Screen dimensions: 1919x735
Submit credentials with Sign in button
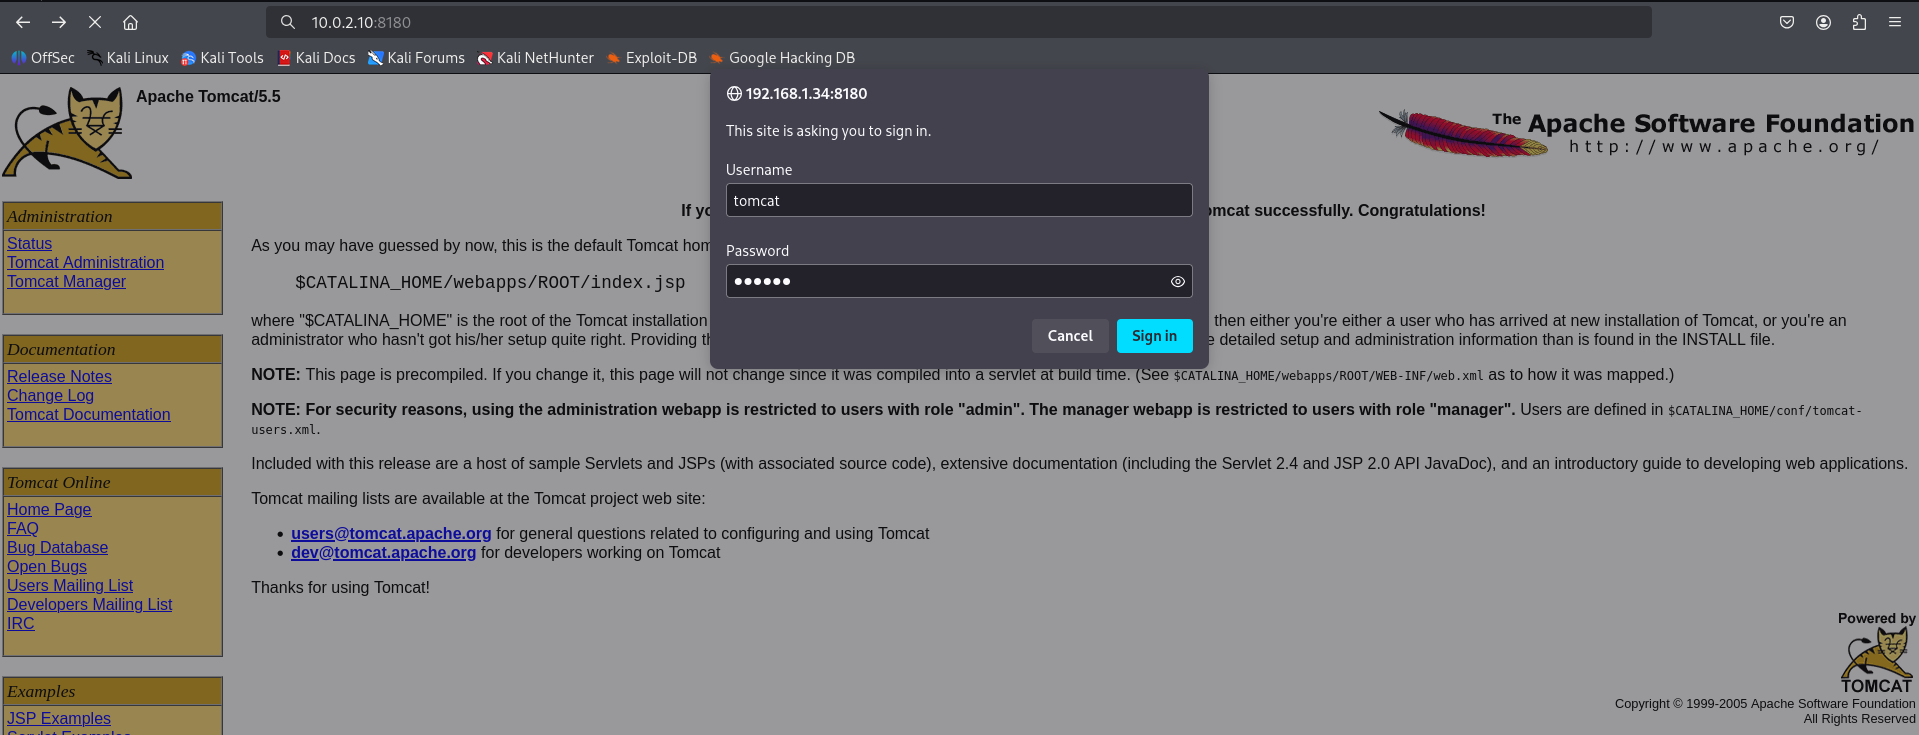click(1155, 336)
